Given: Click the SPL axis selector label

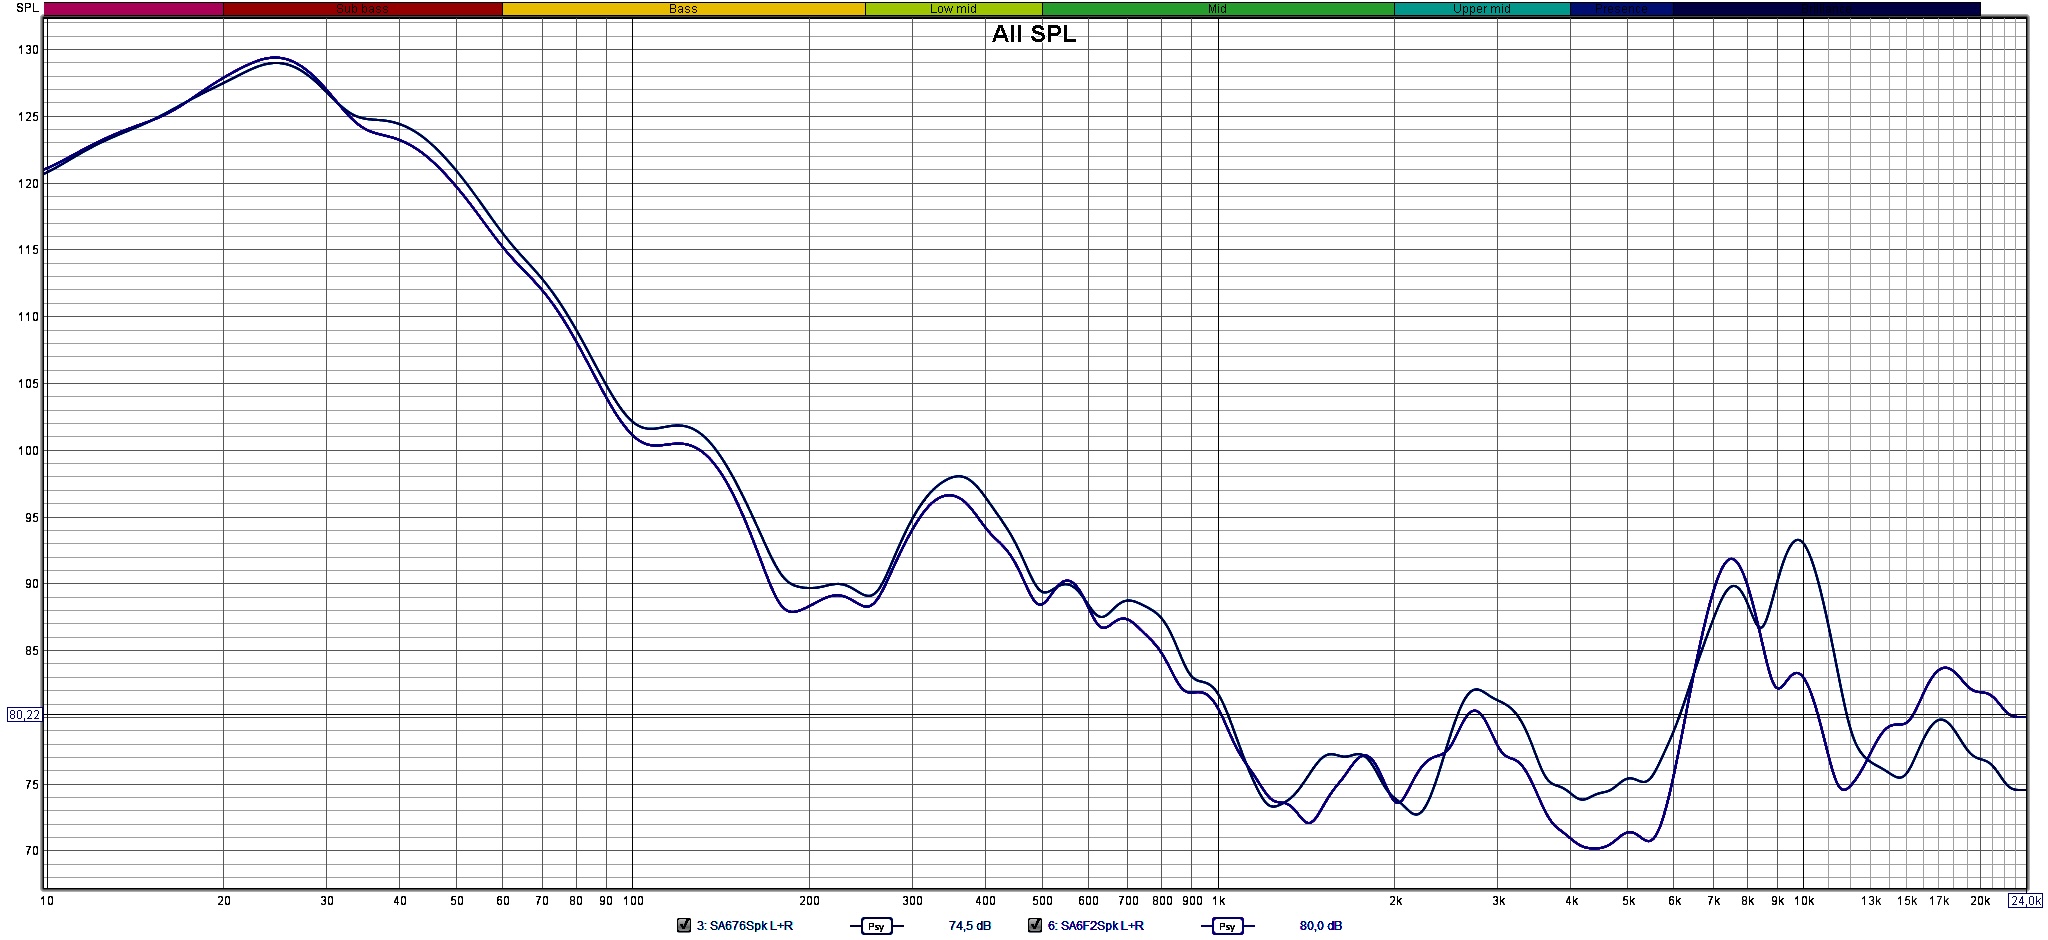Looking at the screenshot, I should tap(27, 8).
